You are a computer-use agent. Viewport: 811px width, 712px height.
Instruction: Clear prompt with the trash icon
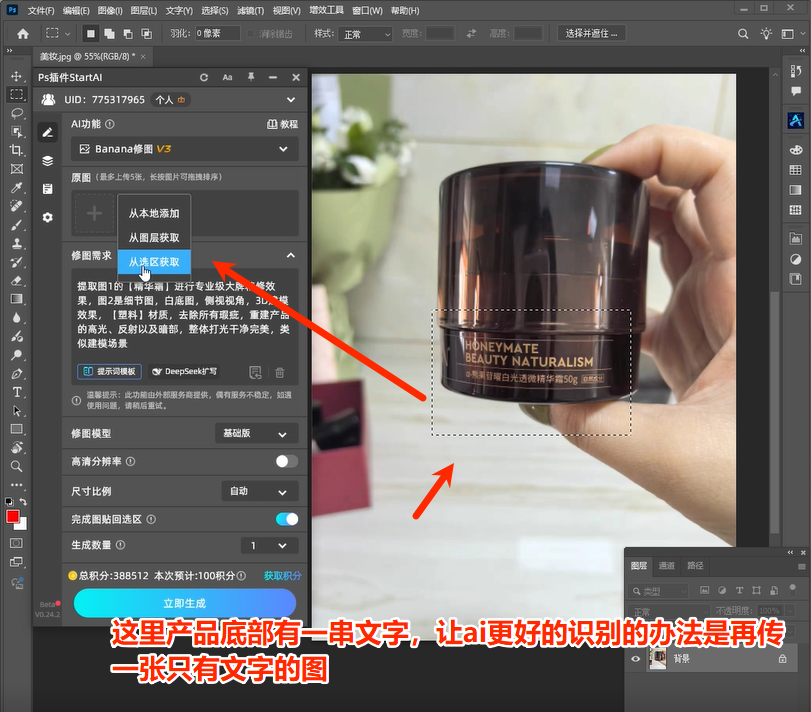pyautogui.click(x=280, y=372)
